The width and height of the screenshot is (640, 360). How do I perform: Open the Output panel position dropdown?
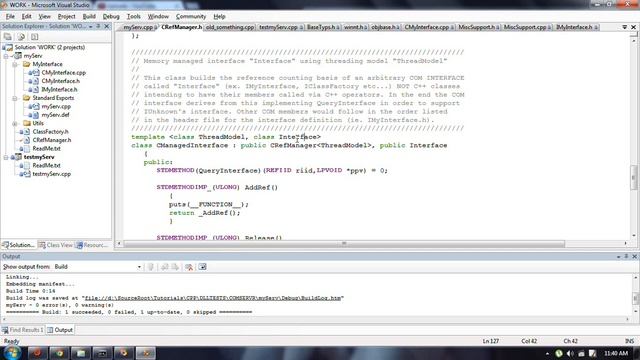point(619,256)
